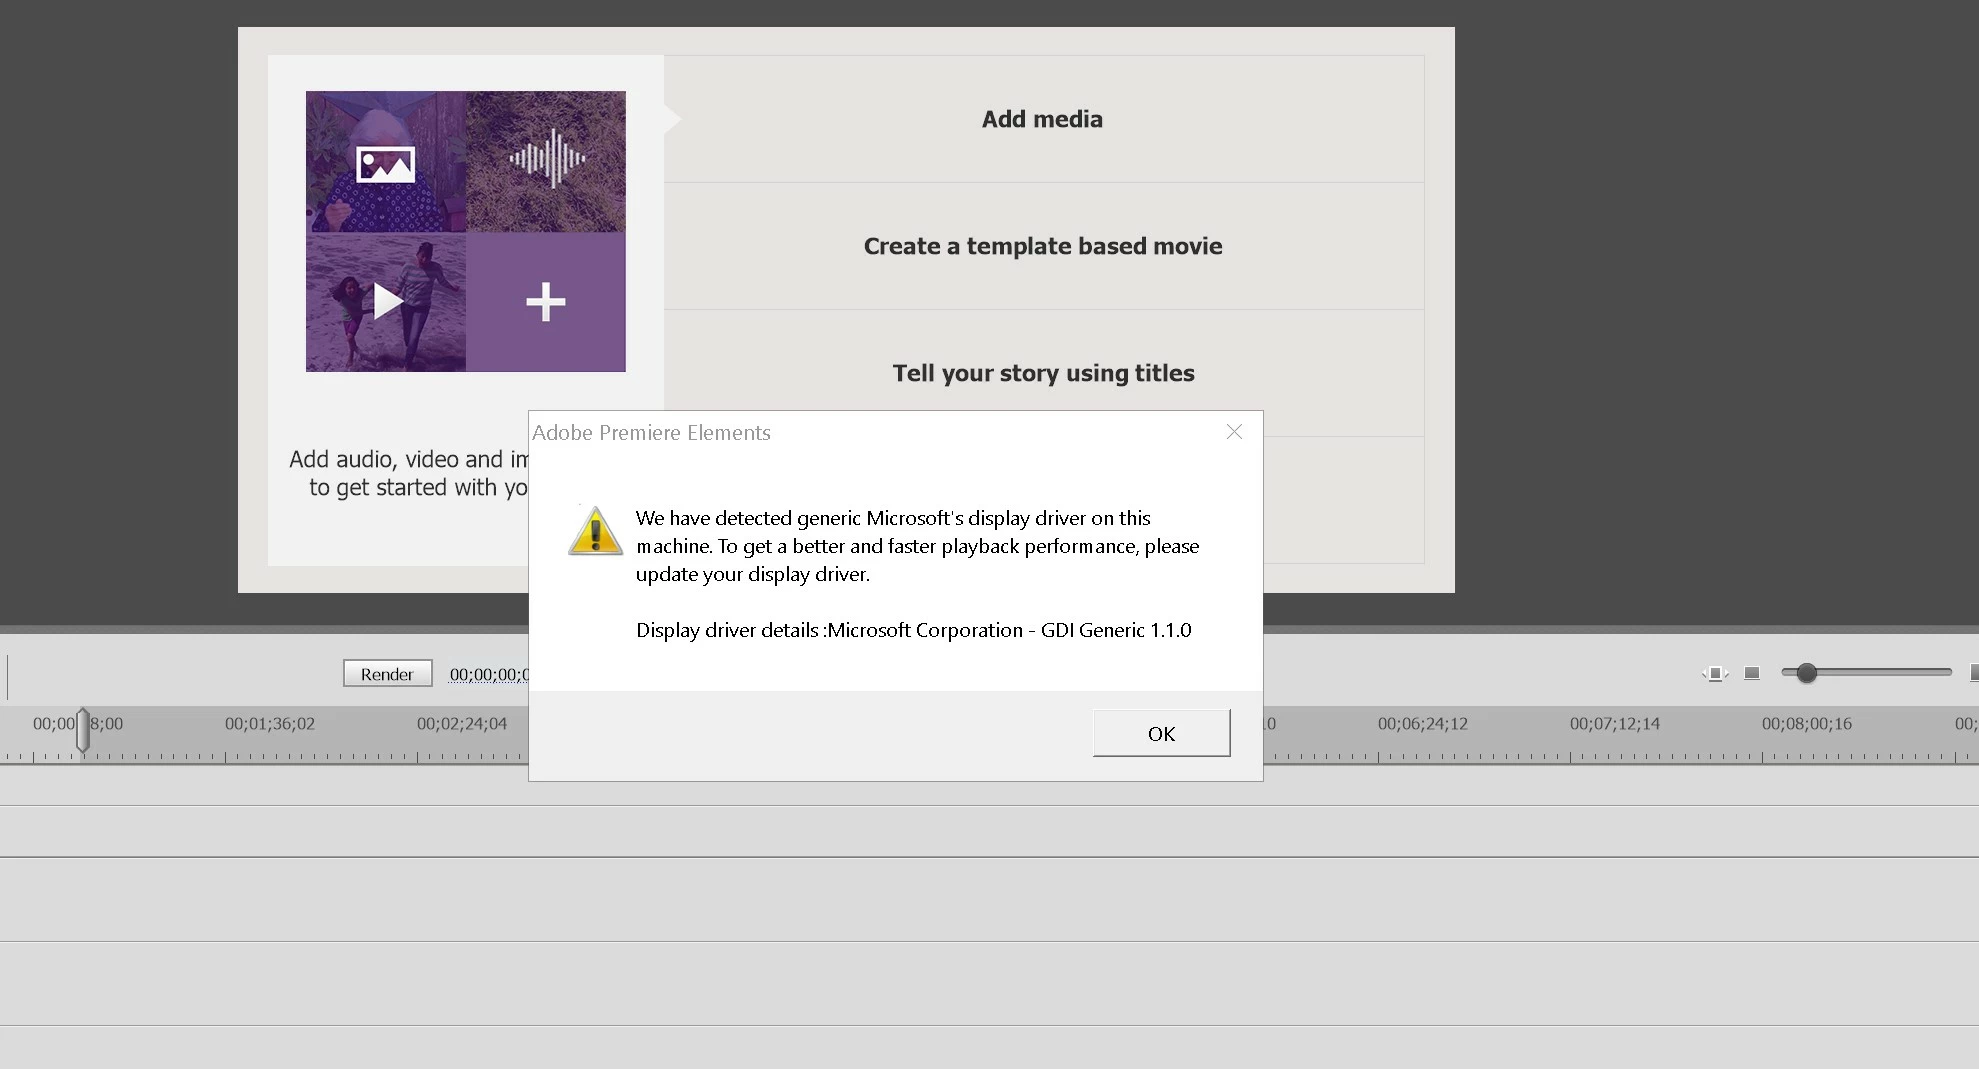
Task: Select the Add media option
Action: [1043, 119]
